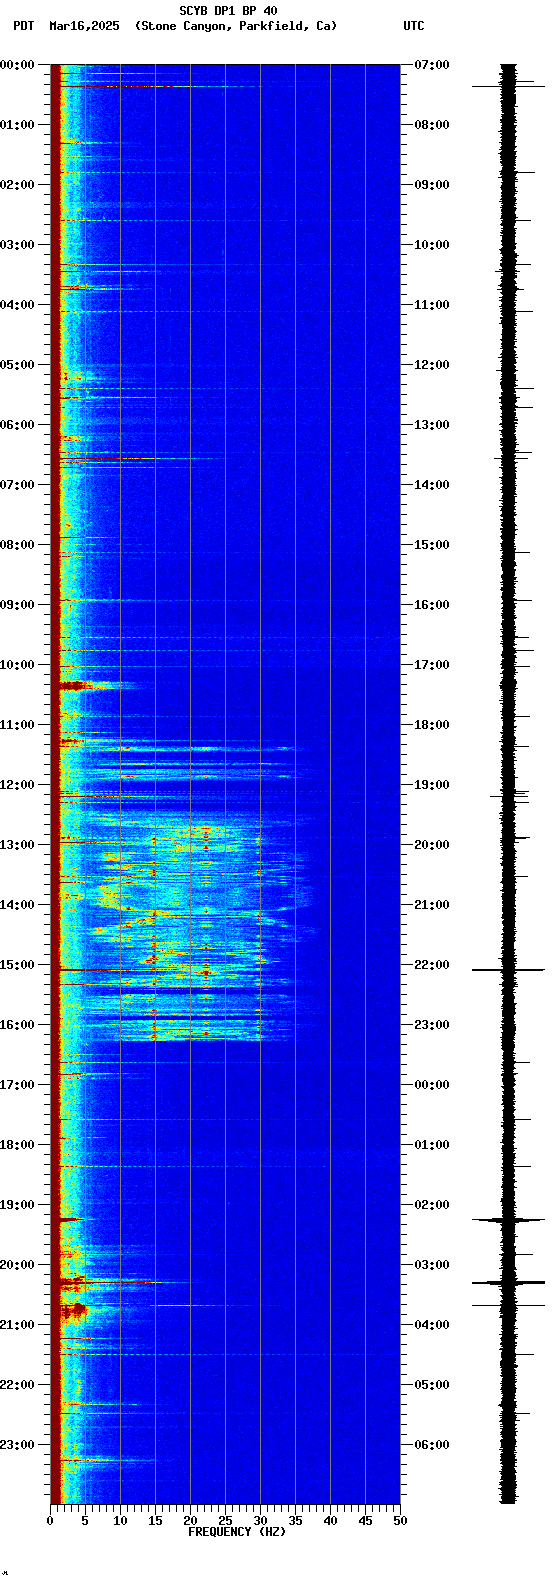
Task: Select the "22:00" label on UTC axis
Action: 431,965
